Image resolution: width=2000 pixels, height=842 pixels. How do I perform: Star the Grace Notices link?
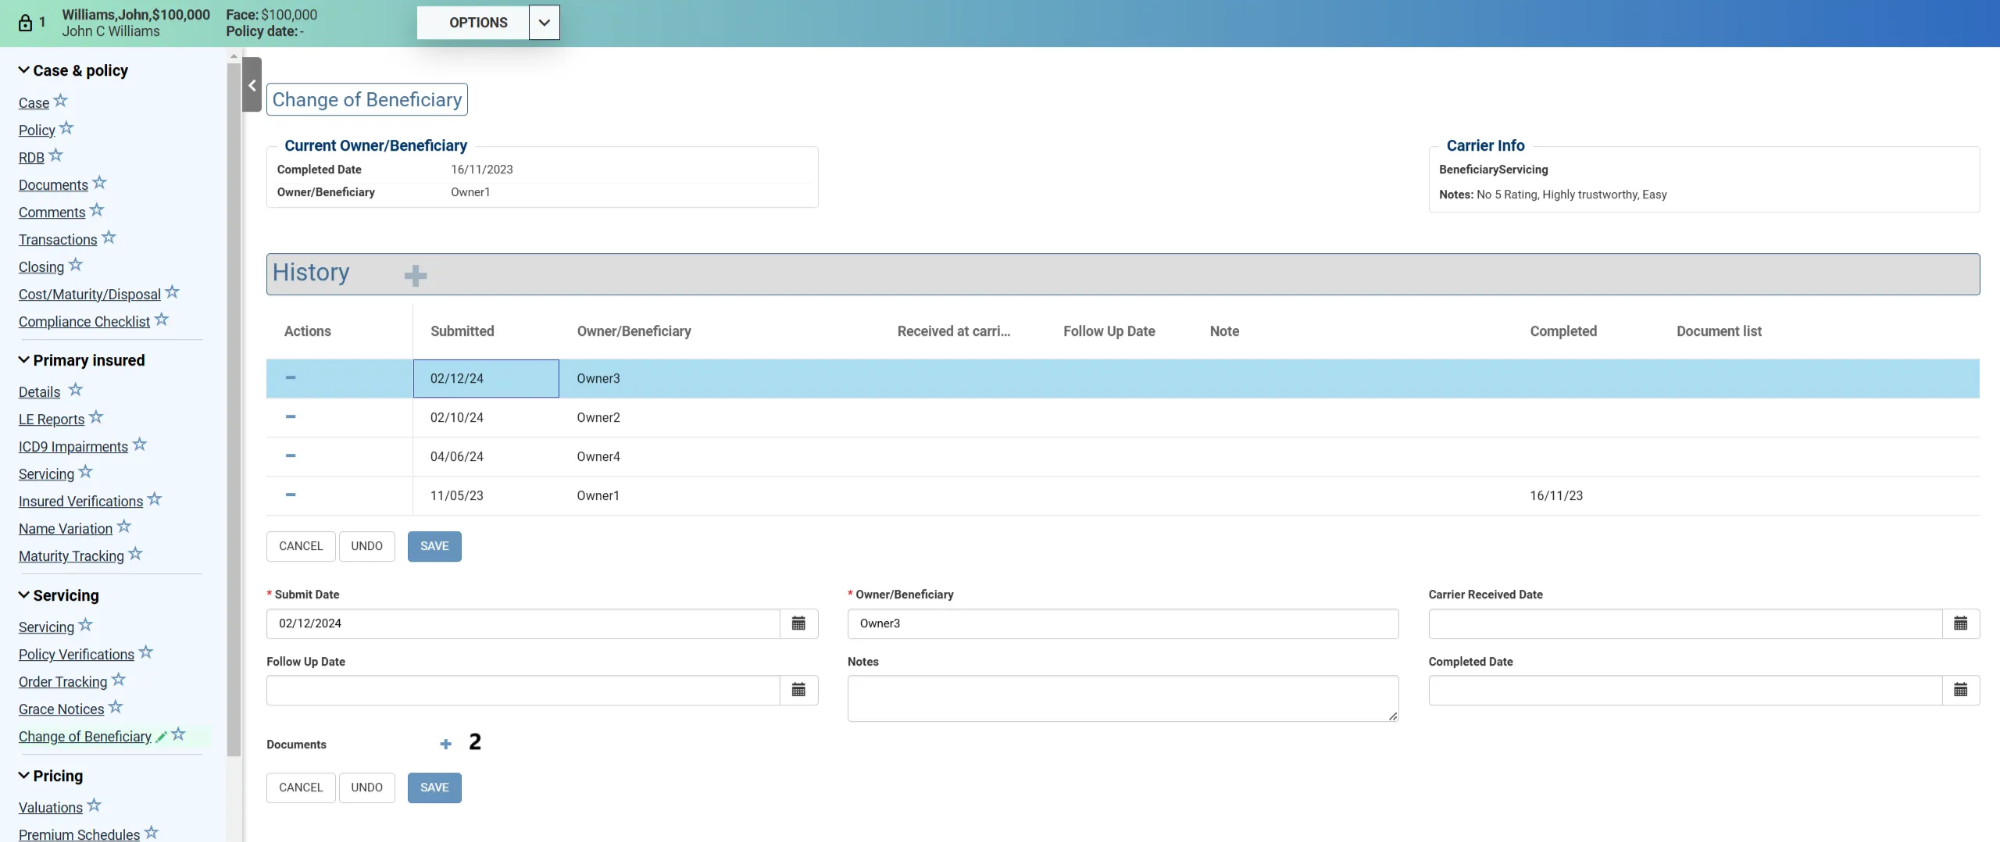click(x=116, y=708)
